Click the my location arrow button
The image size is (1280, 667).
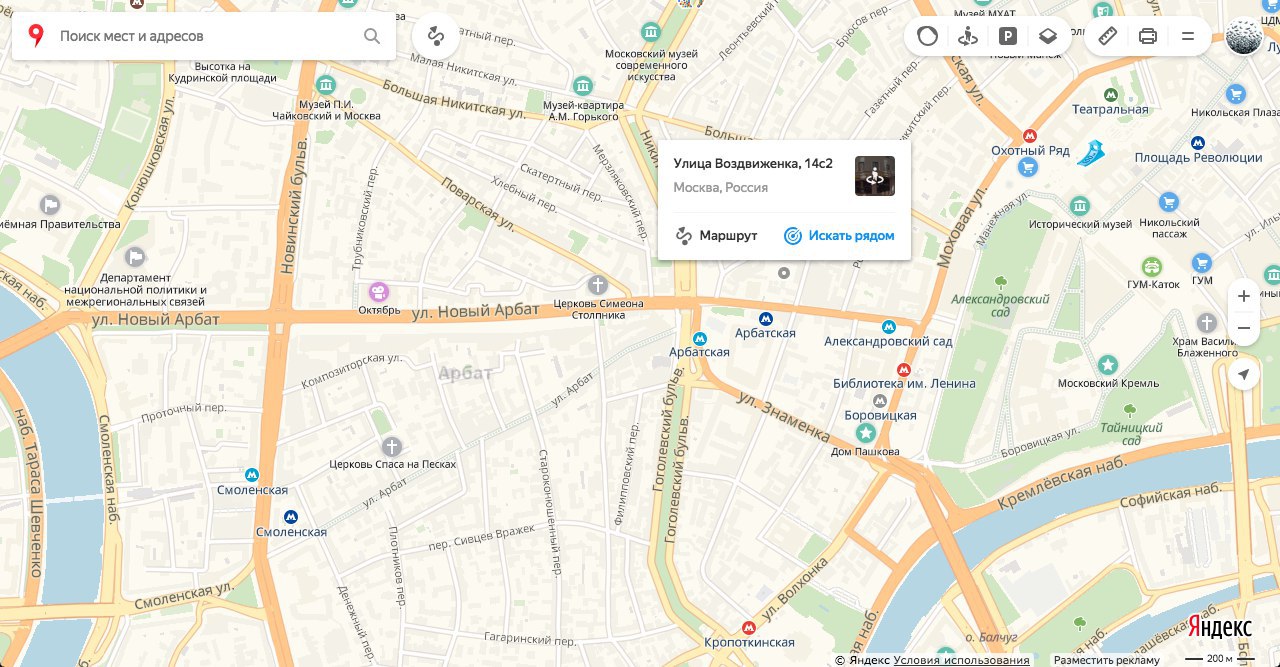pyautogui.click(x=1243, y=375)
